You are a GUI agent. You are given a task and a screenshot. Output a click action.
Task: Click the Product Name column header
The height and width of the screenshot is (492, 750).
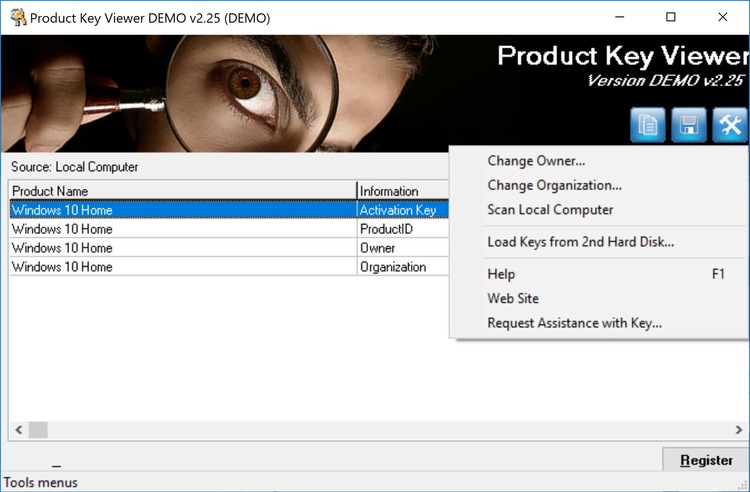point(183,191)
